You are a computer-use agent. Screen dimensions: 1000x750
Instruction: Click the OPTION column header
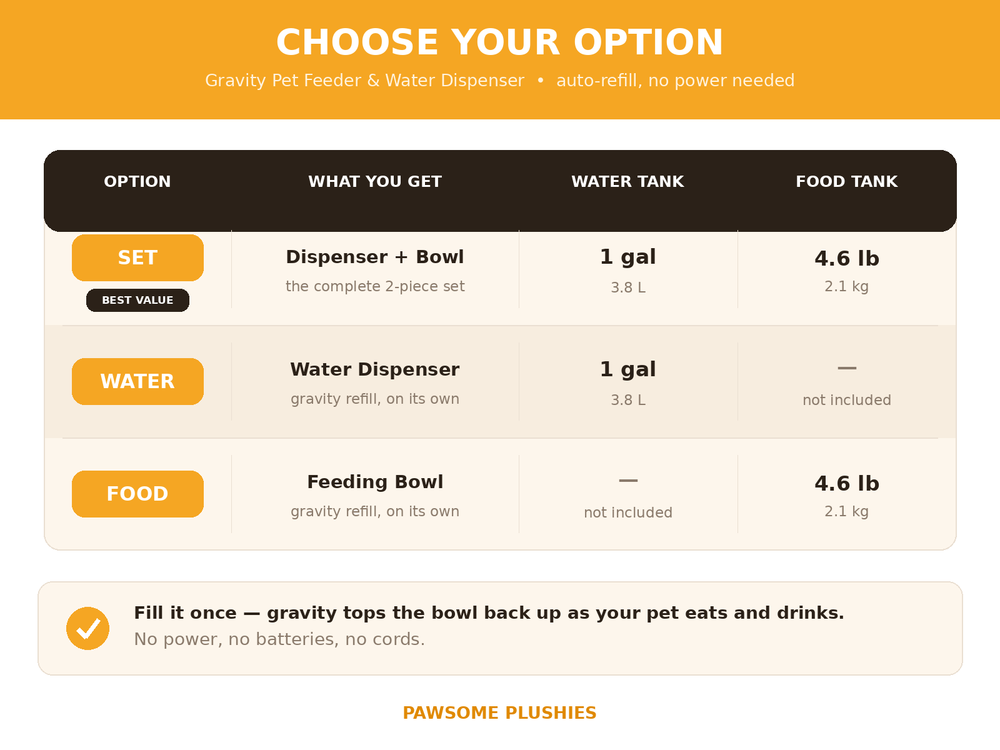pyautogui.click(x=137, y=182)
